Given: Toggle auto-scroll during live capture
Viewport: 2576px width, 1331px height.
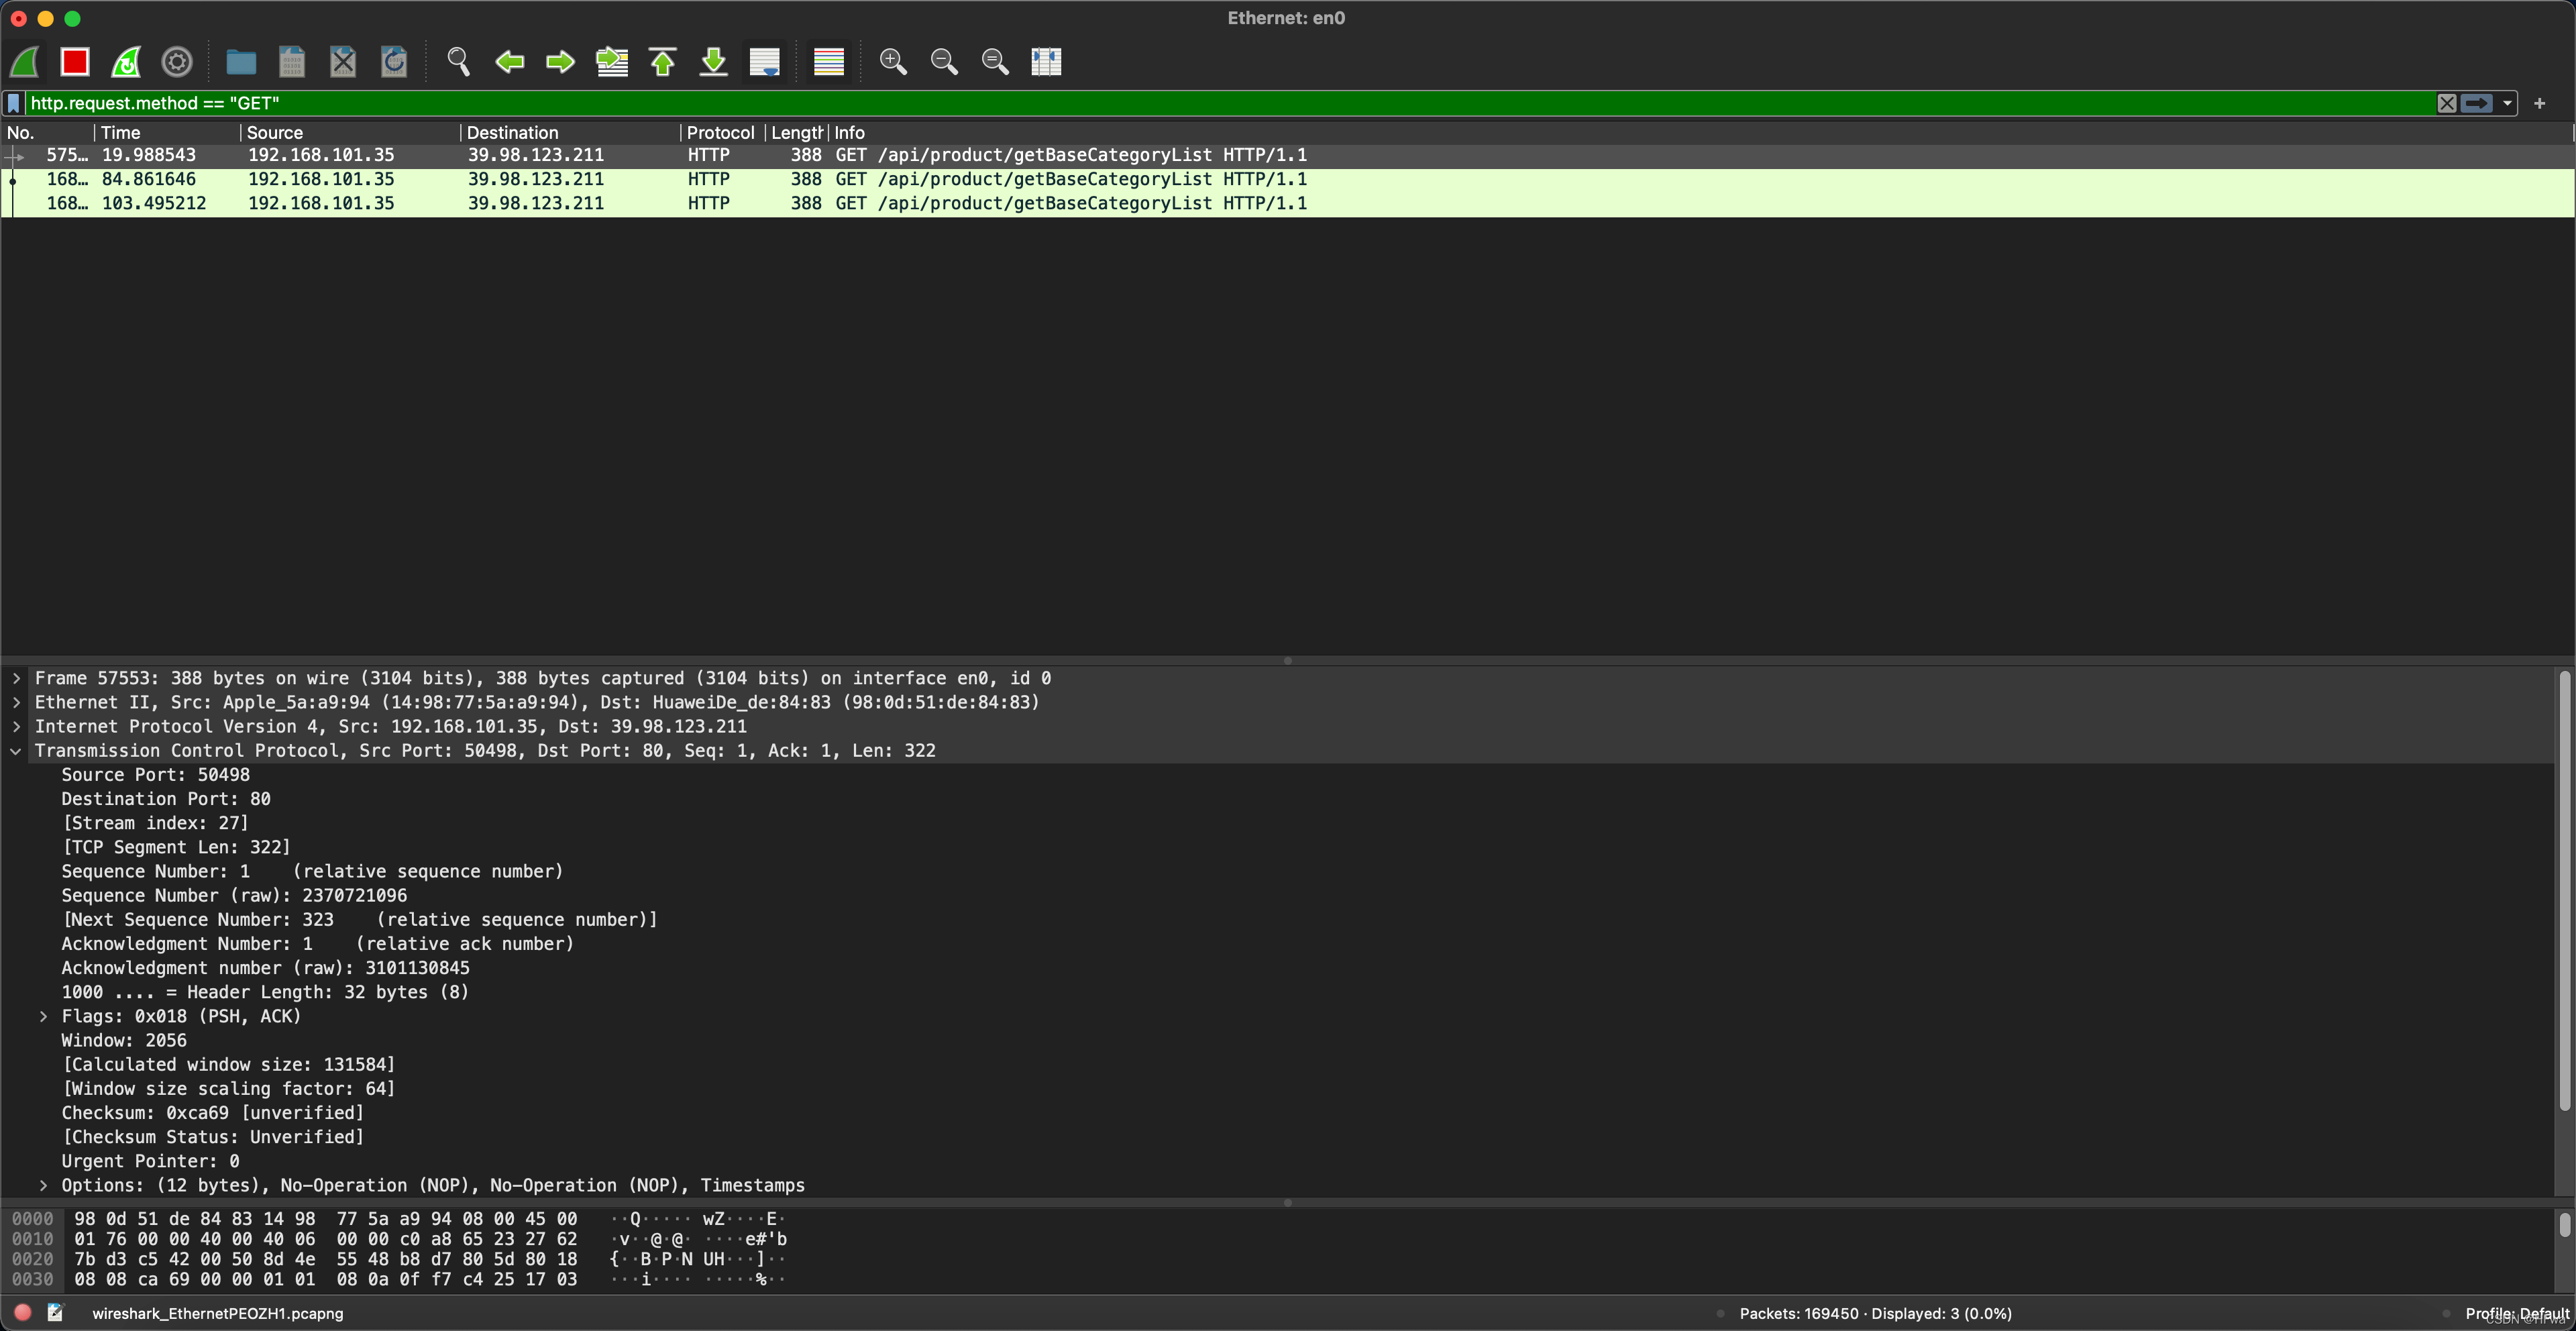Looking at the screenshot, I should pyautogui.click(x=765, y=62).
